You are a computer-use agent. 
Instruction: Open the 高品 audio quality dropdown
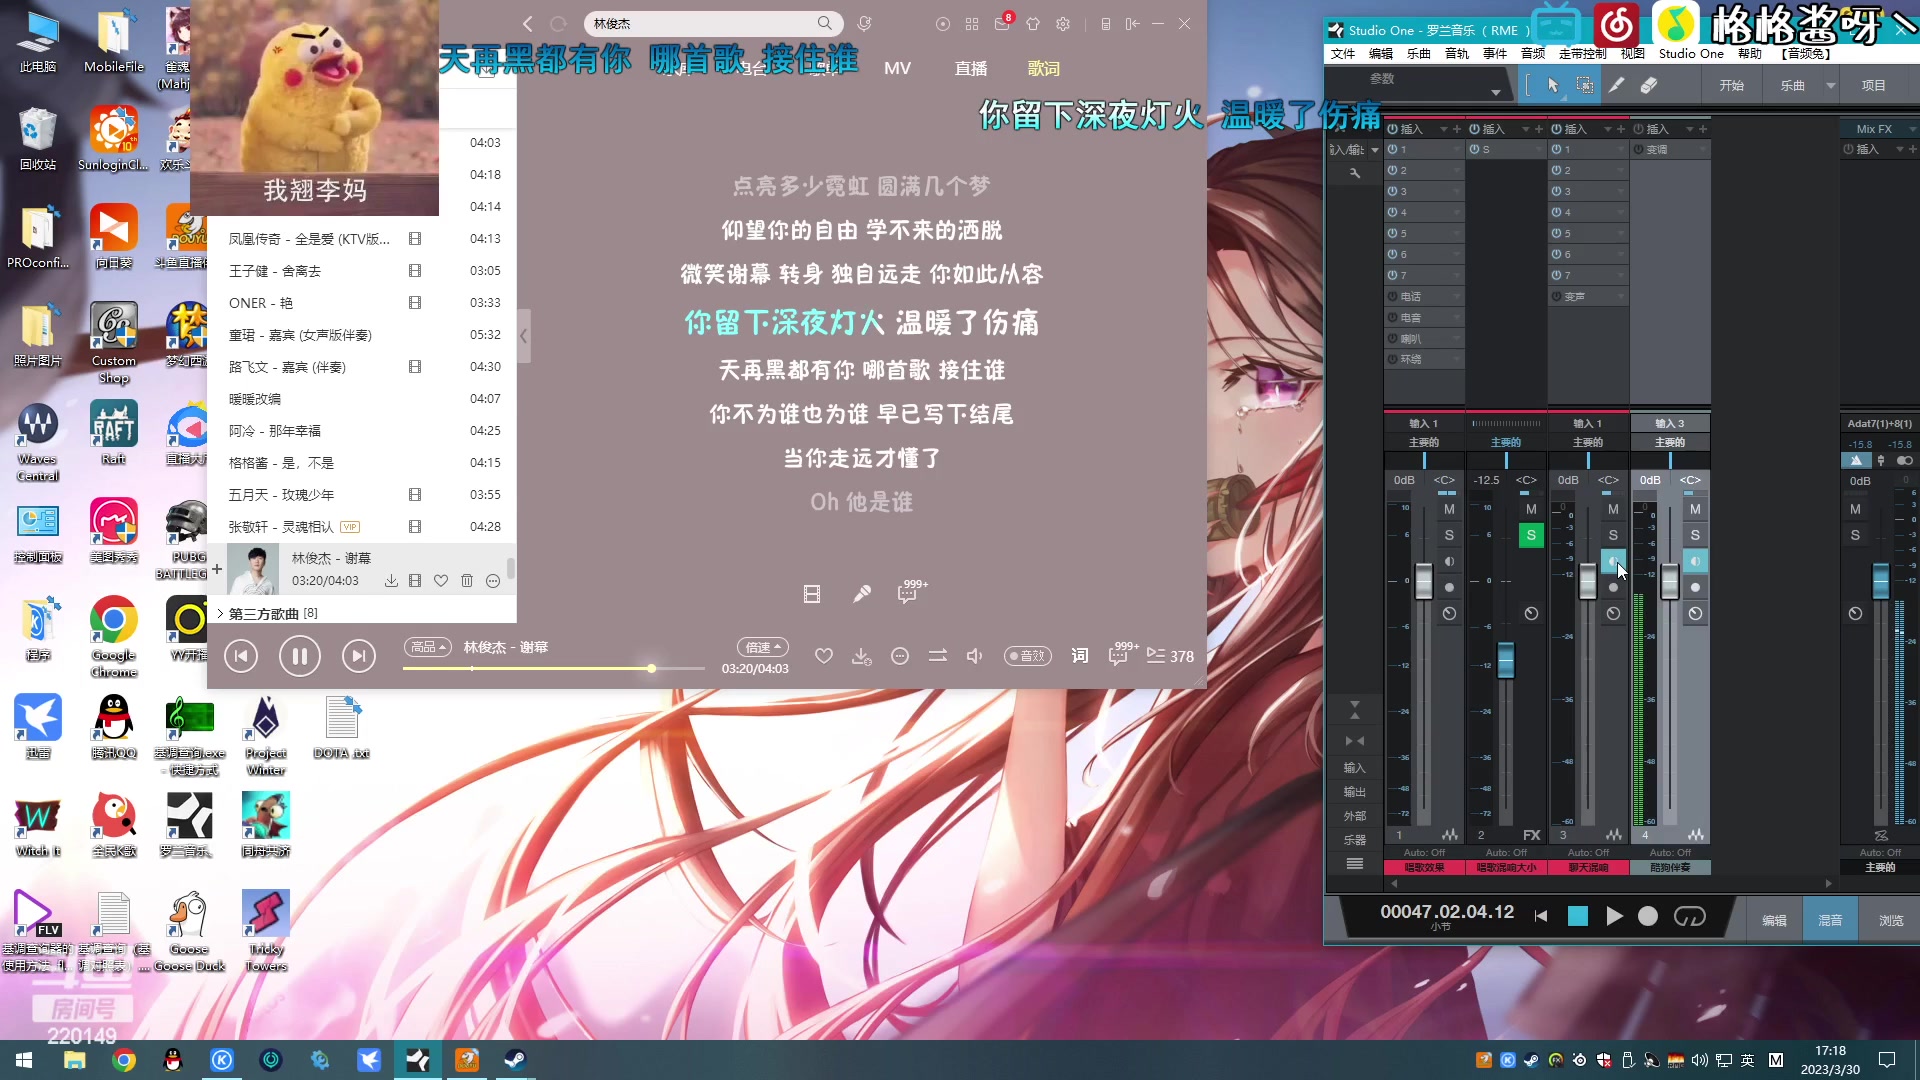pos(428,647)
